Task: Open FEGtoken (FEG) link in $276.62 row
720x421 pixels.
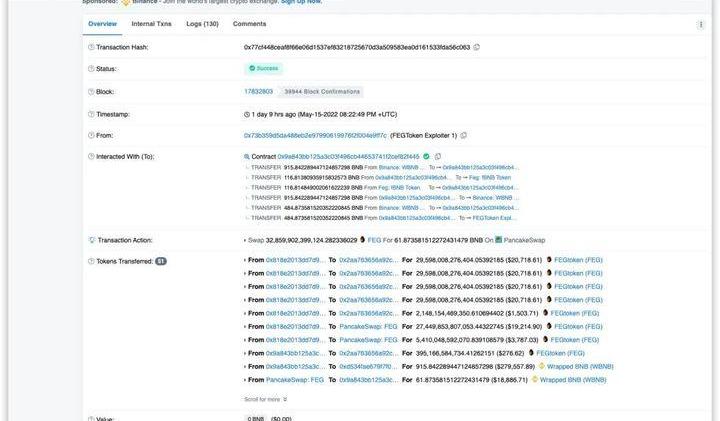Action: pyautogui.click(x=561, y=353)
